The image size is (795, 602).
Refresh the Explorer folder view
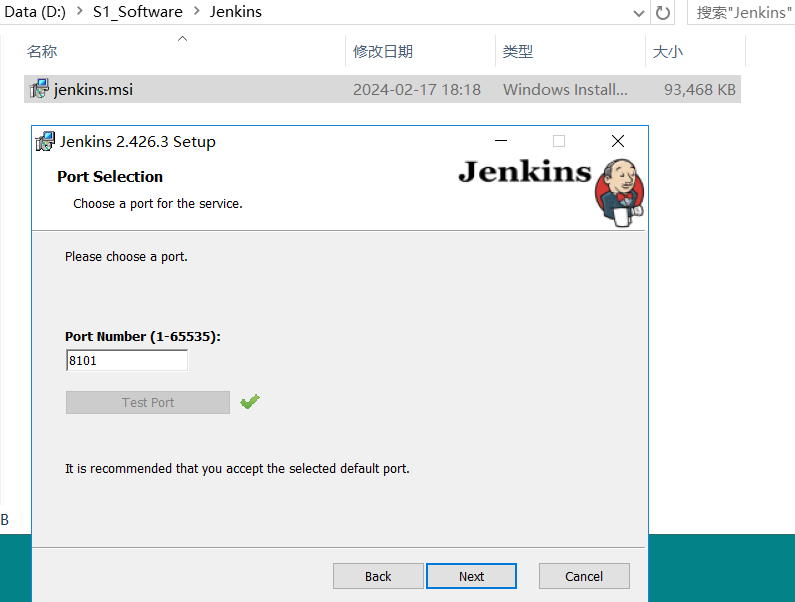[x=663, y=12]
